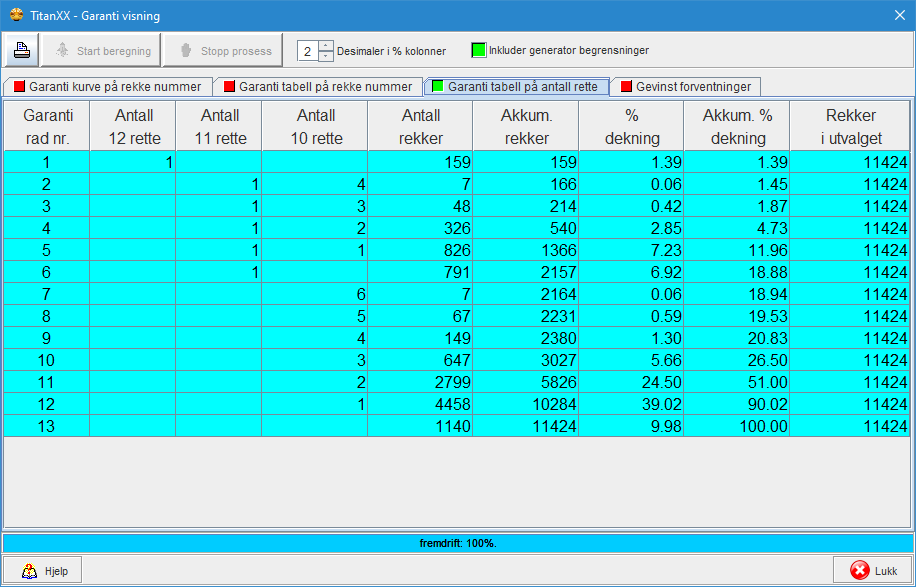Screen dimensions: 916x587
Task: Click Akkum. rekker value 2164
Action: coord(526,294)
